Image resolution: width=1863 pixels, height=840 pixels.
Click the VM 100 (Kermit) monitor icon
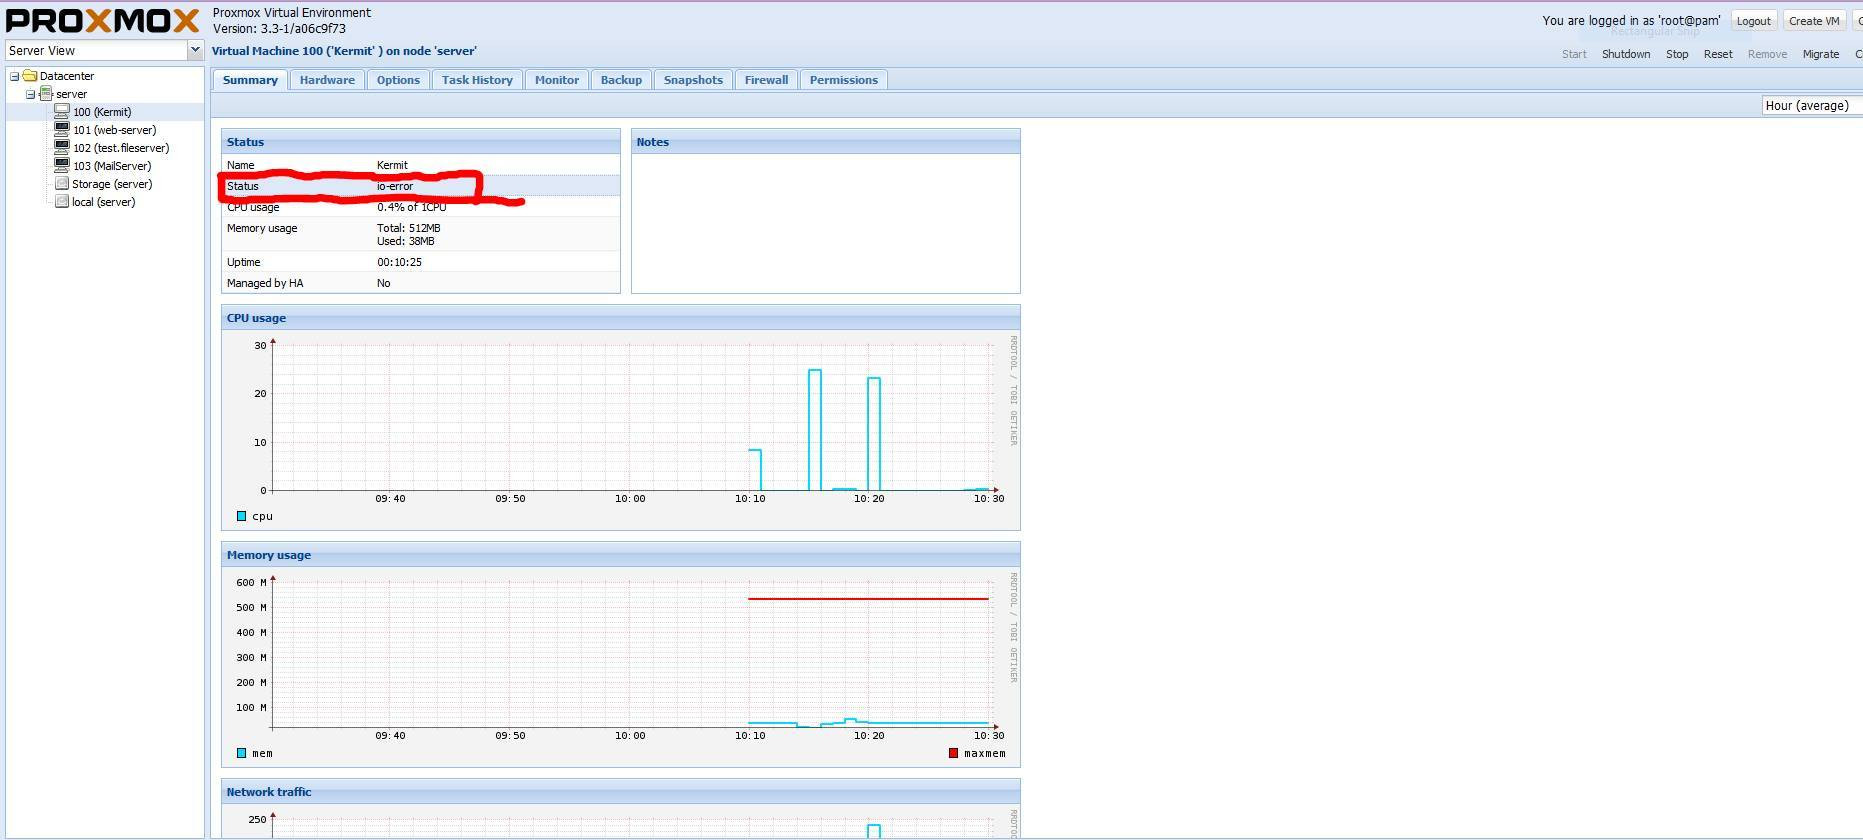pyautogui.click(x=62, y=112)
